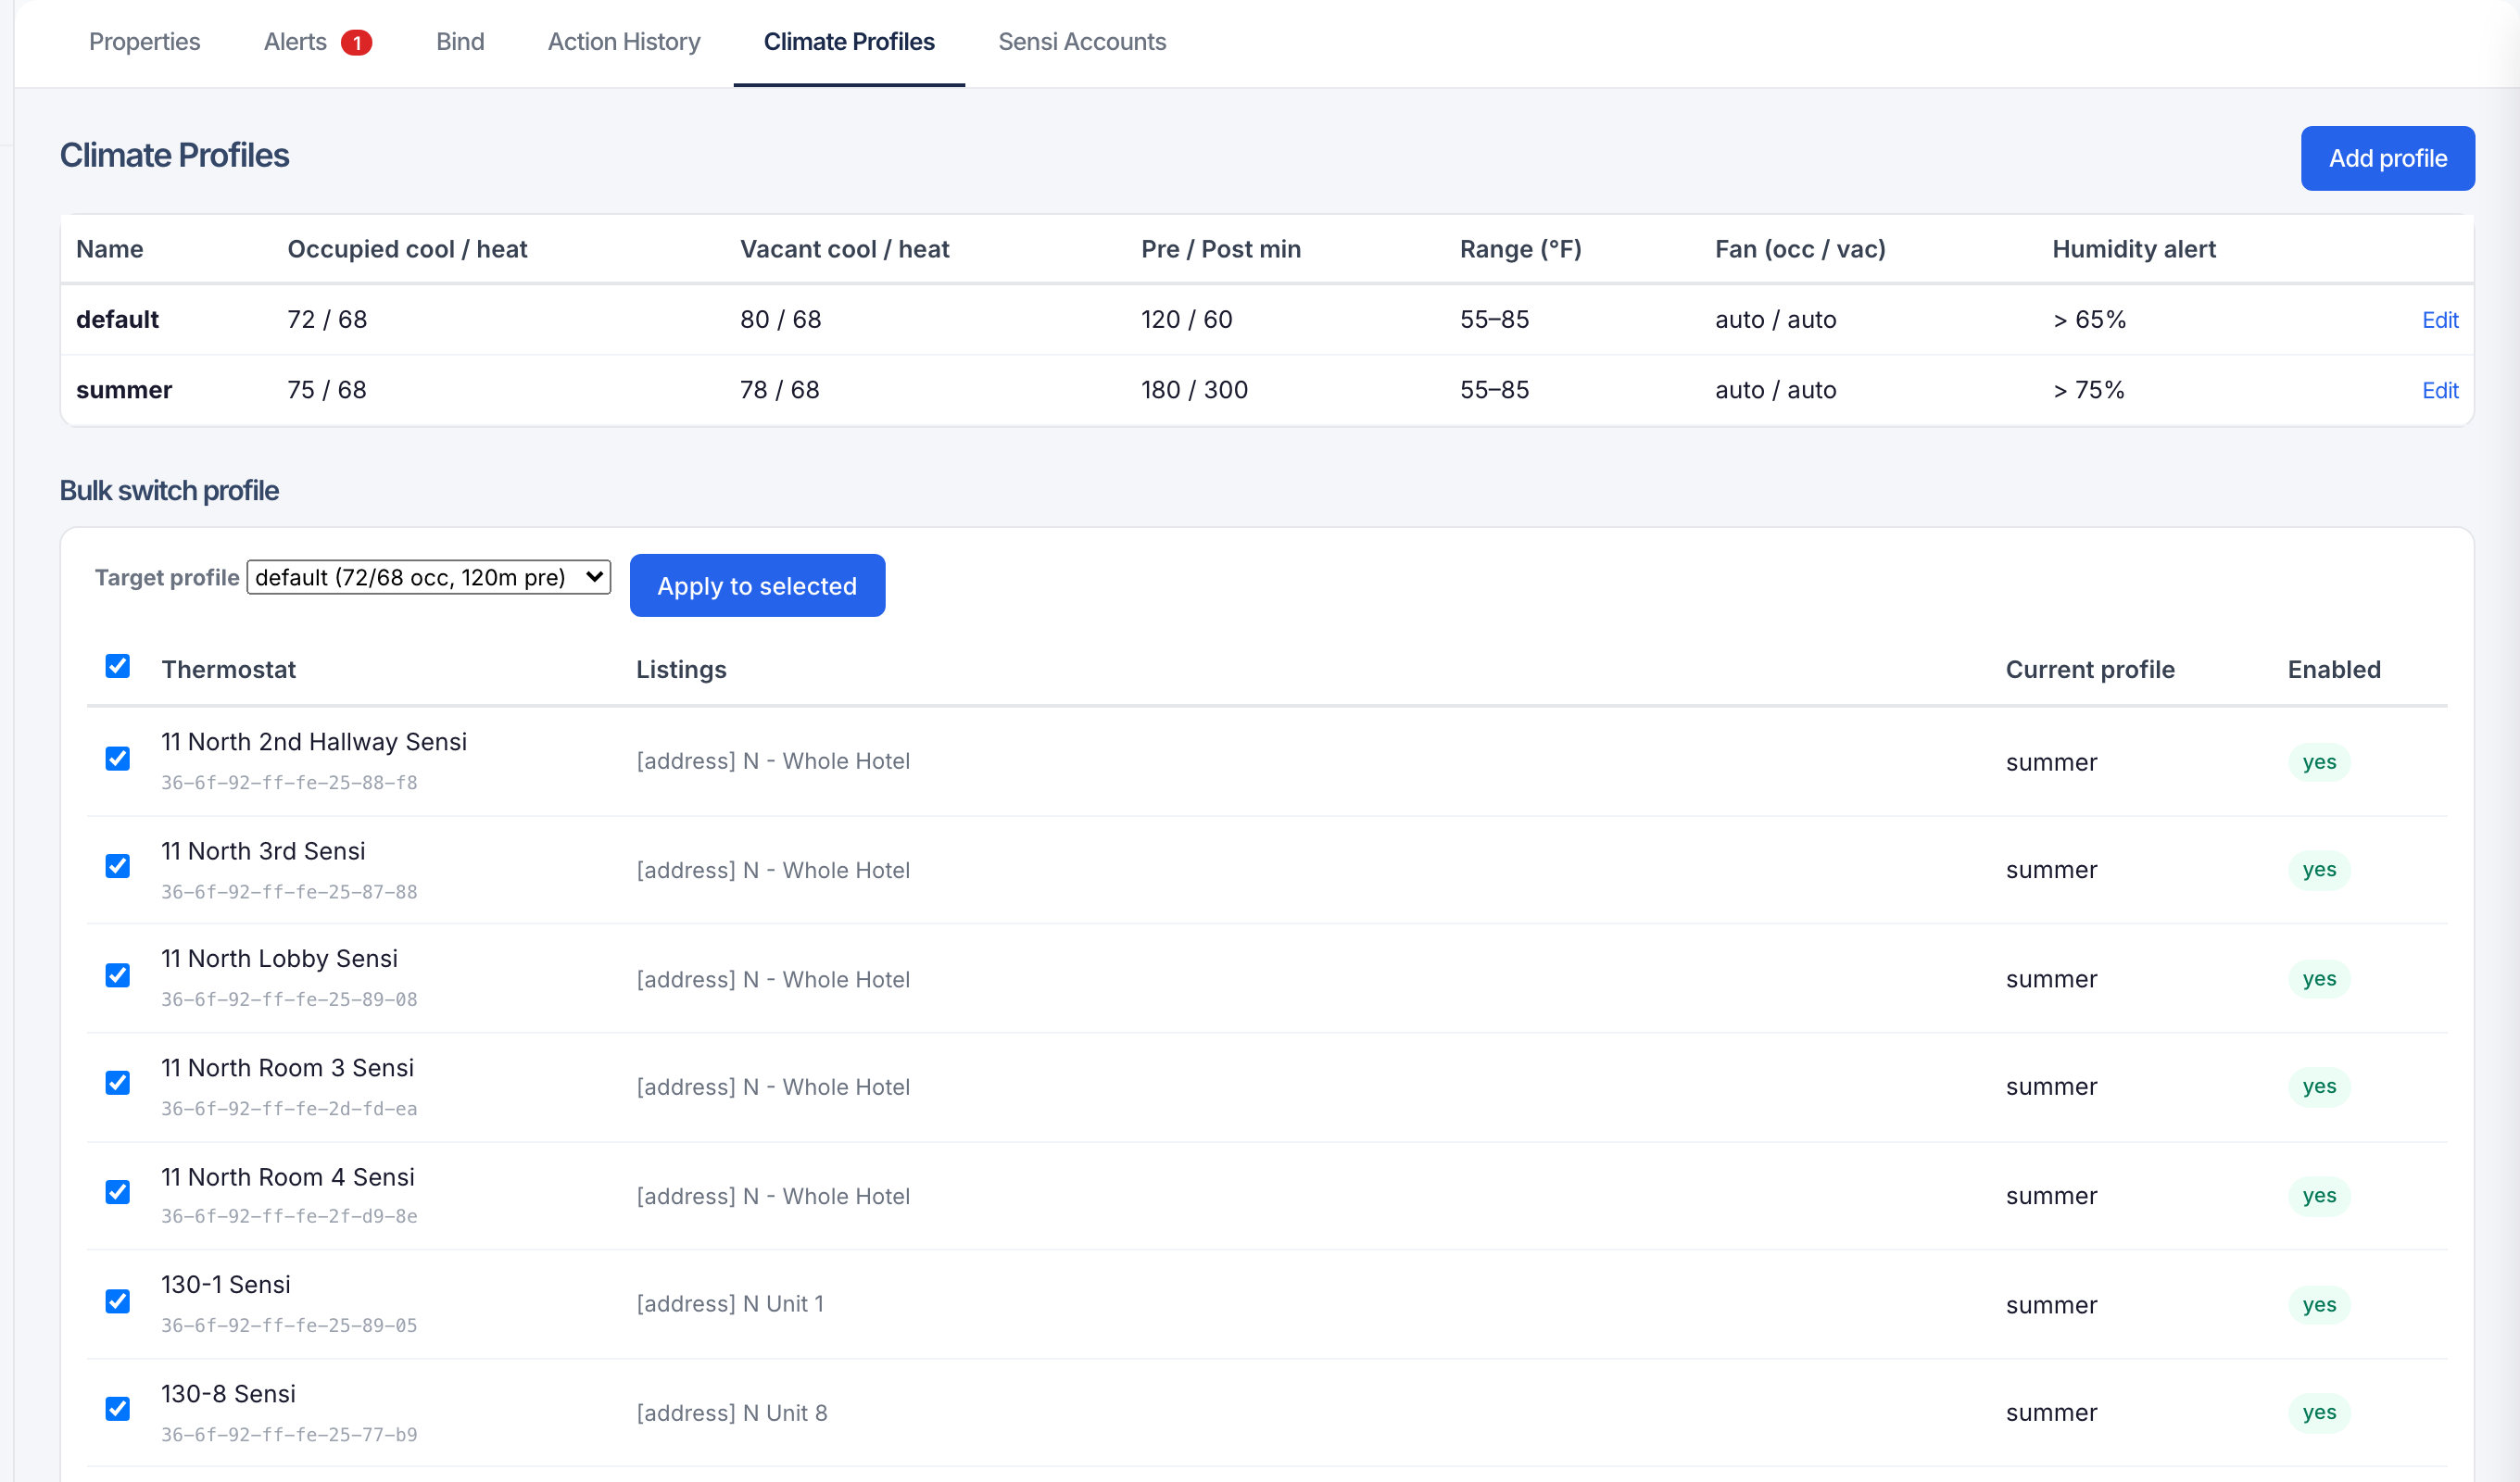Click the yes badge for 130-1 Sensi

coord(2319,1305)
